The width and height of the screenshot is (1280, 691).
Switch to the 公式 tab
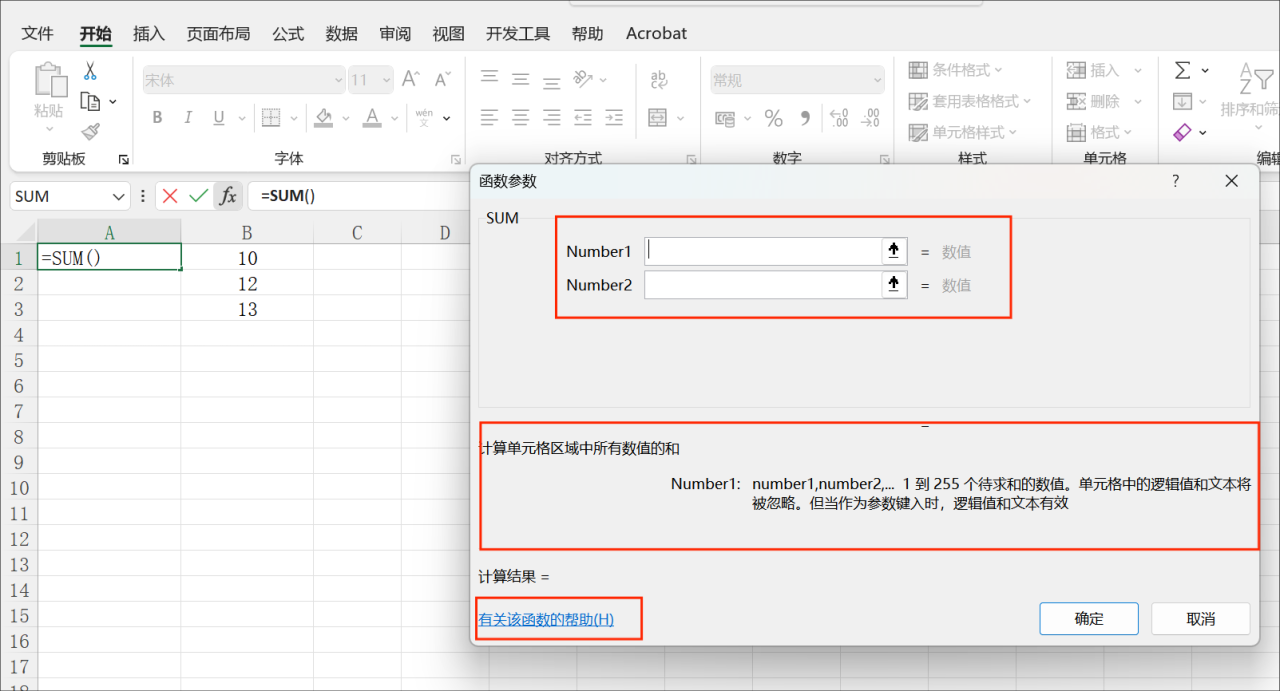pyautogui.click(x=288, y=33)
